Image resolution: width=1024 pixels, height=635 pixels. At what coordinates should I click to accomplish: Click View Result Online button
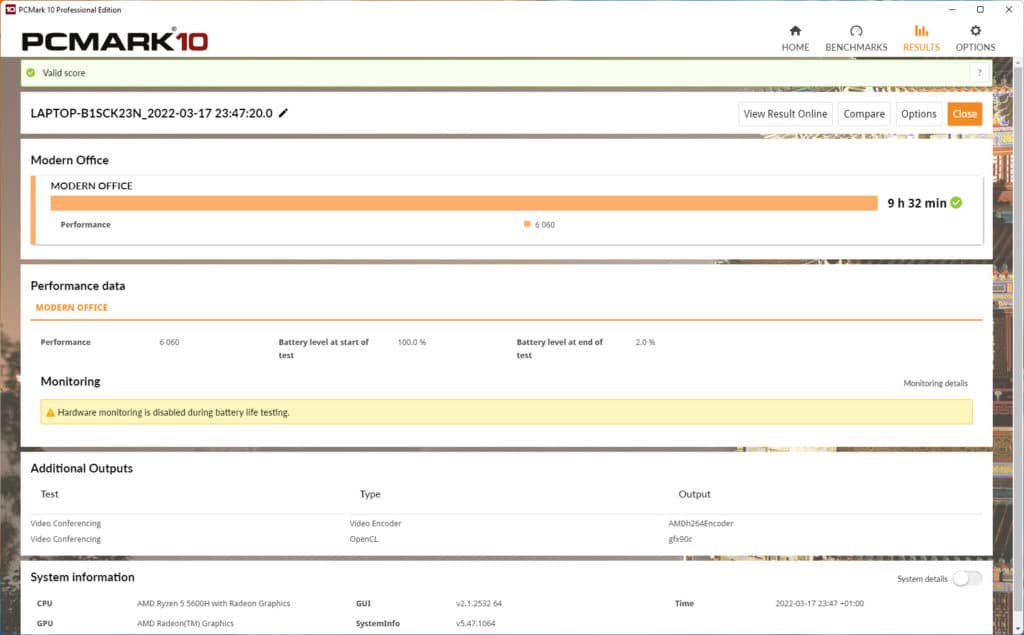click(785, 114)
